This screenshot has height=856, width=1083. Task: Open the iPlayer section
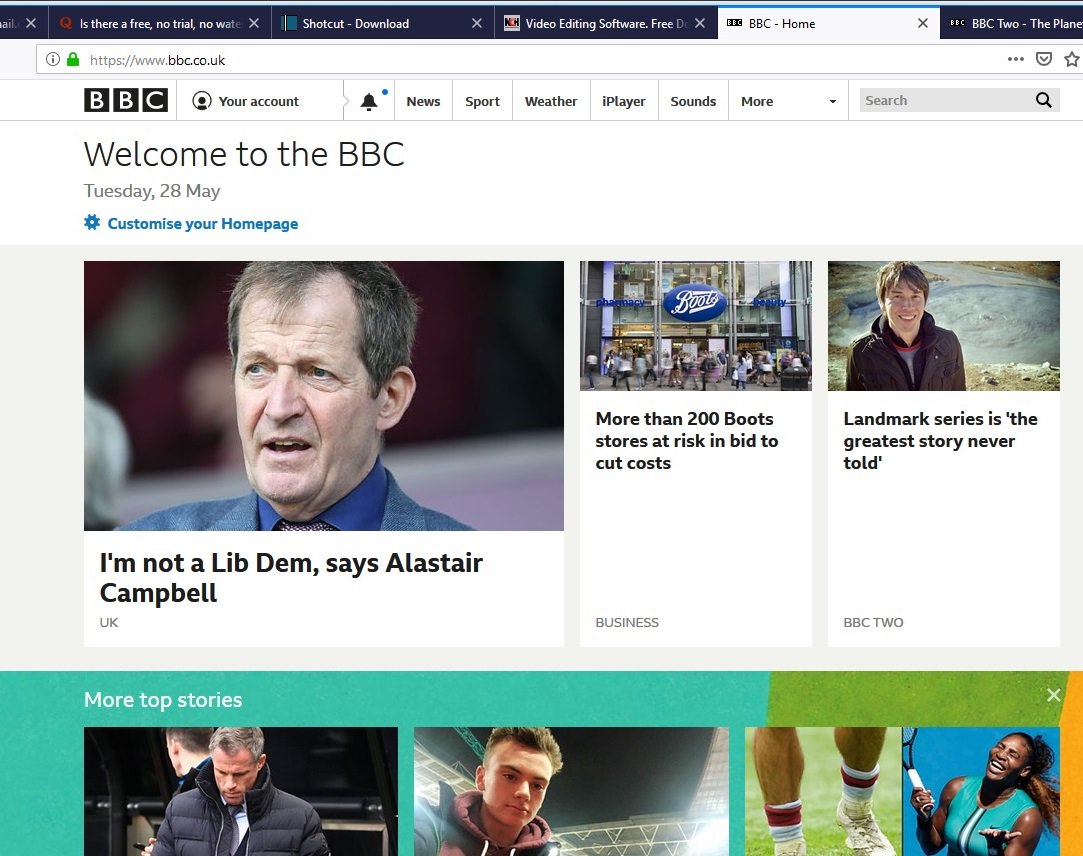point(624,101)
